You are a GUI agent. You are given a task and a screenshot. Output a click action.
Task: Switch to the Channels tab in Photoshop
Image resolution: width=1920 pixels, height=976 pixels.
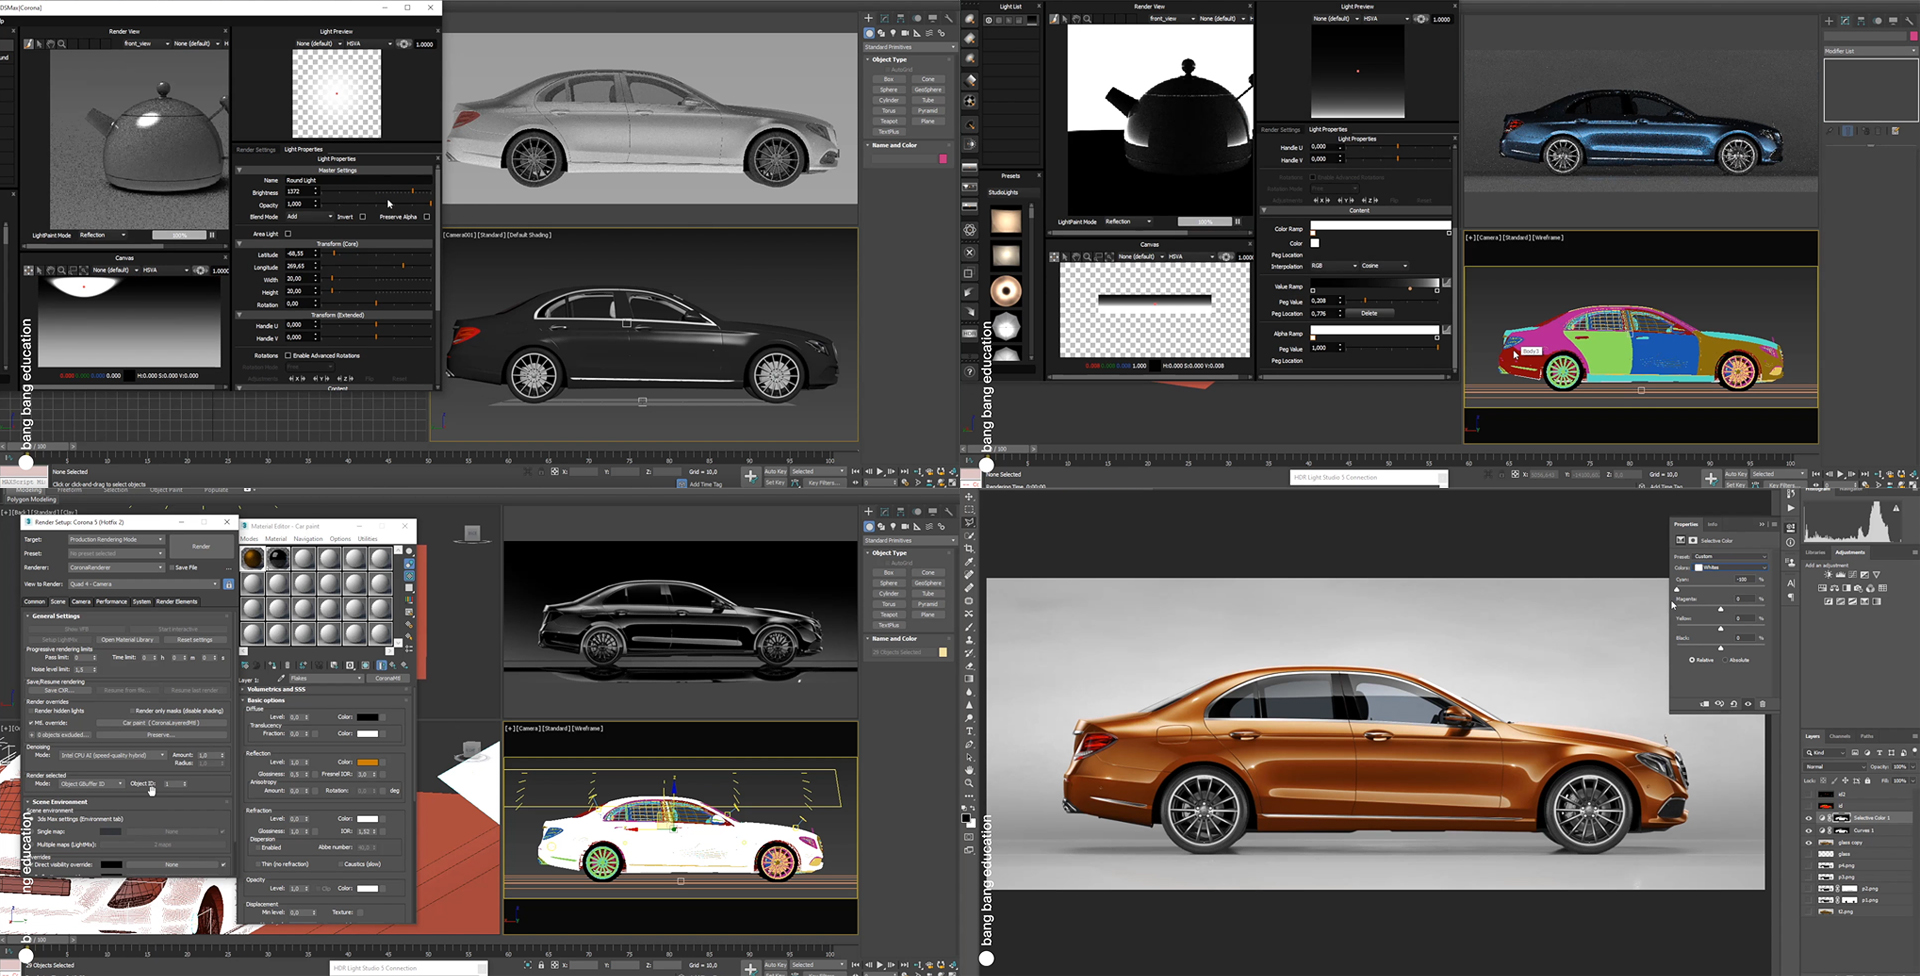coord(1839,736)
